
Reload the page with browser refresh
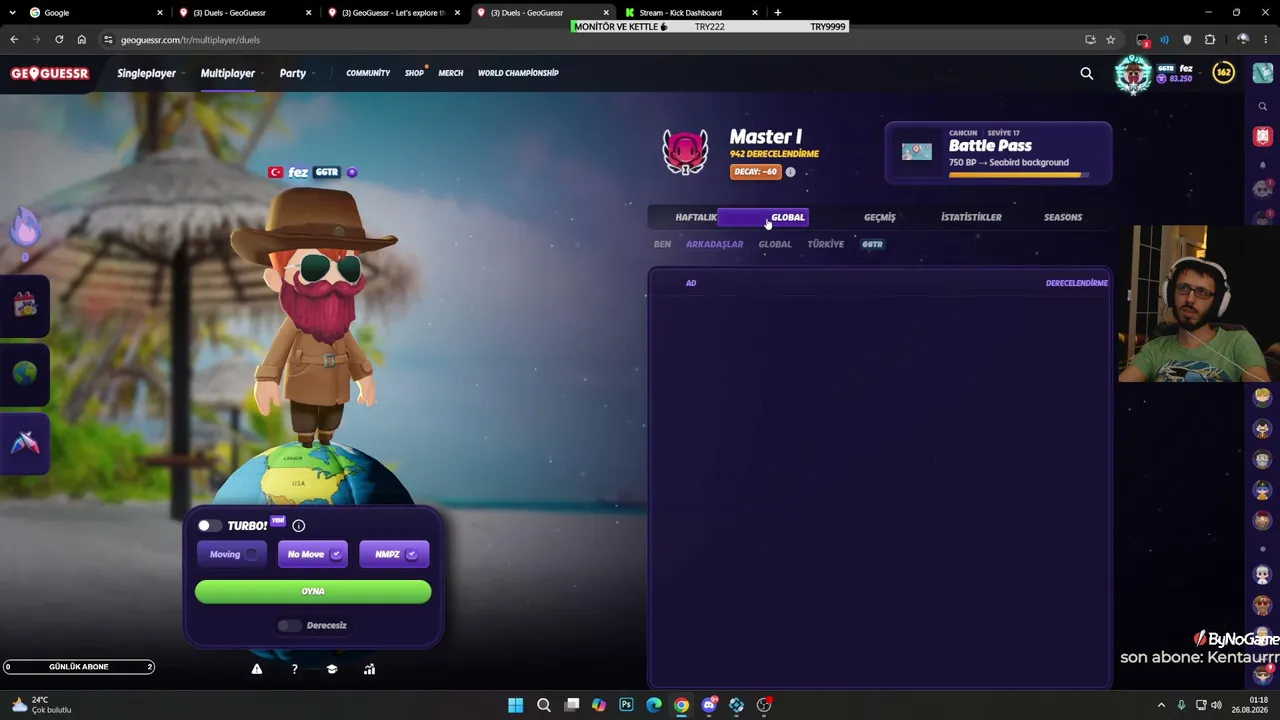coord(59,40)
